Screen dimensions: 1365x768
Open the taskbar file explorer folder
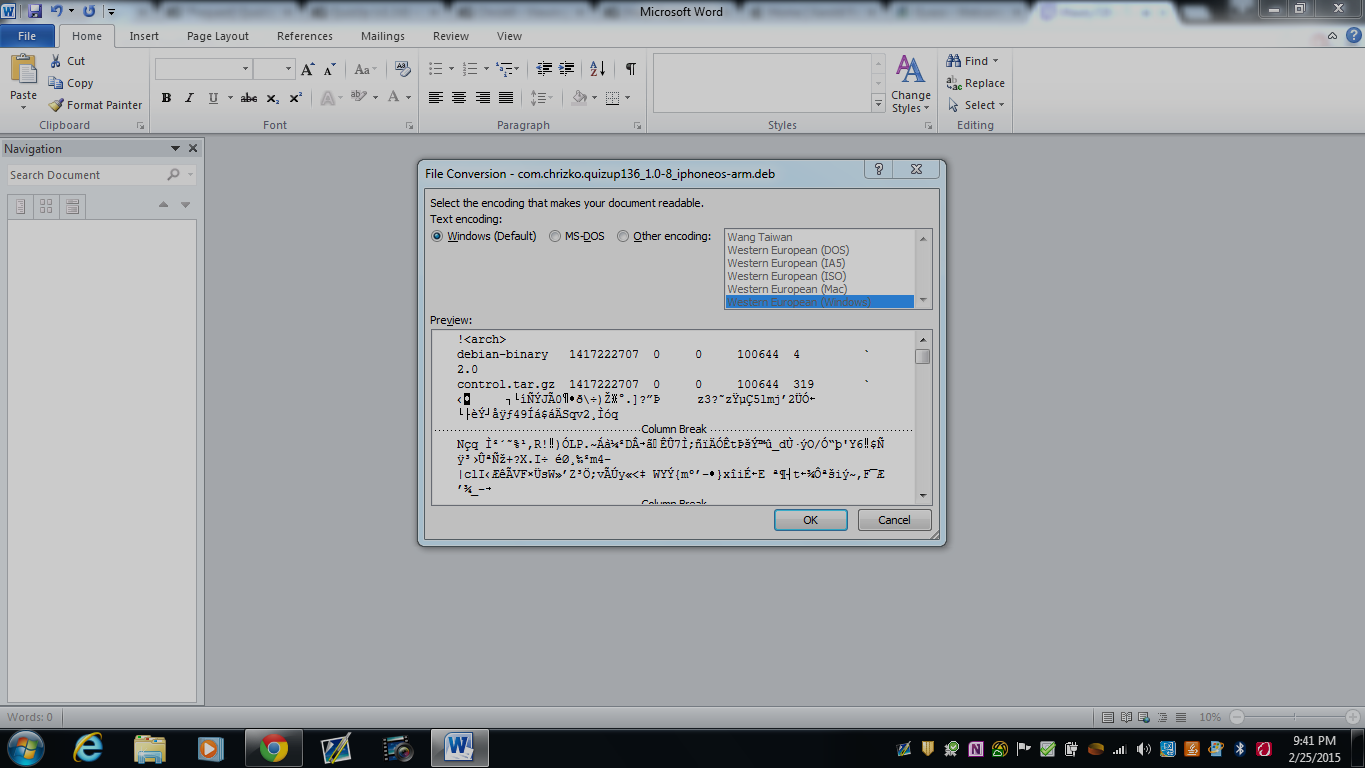[149, 748]
